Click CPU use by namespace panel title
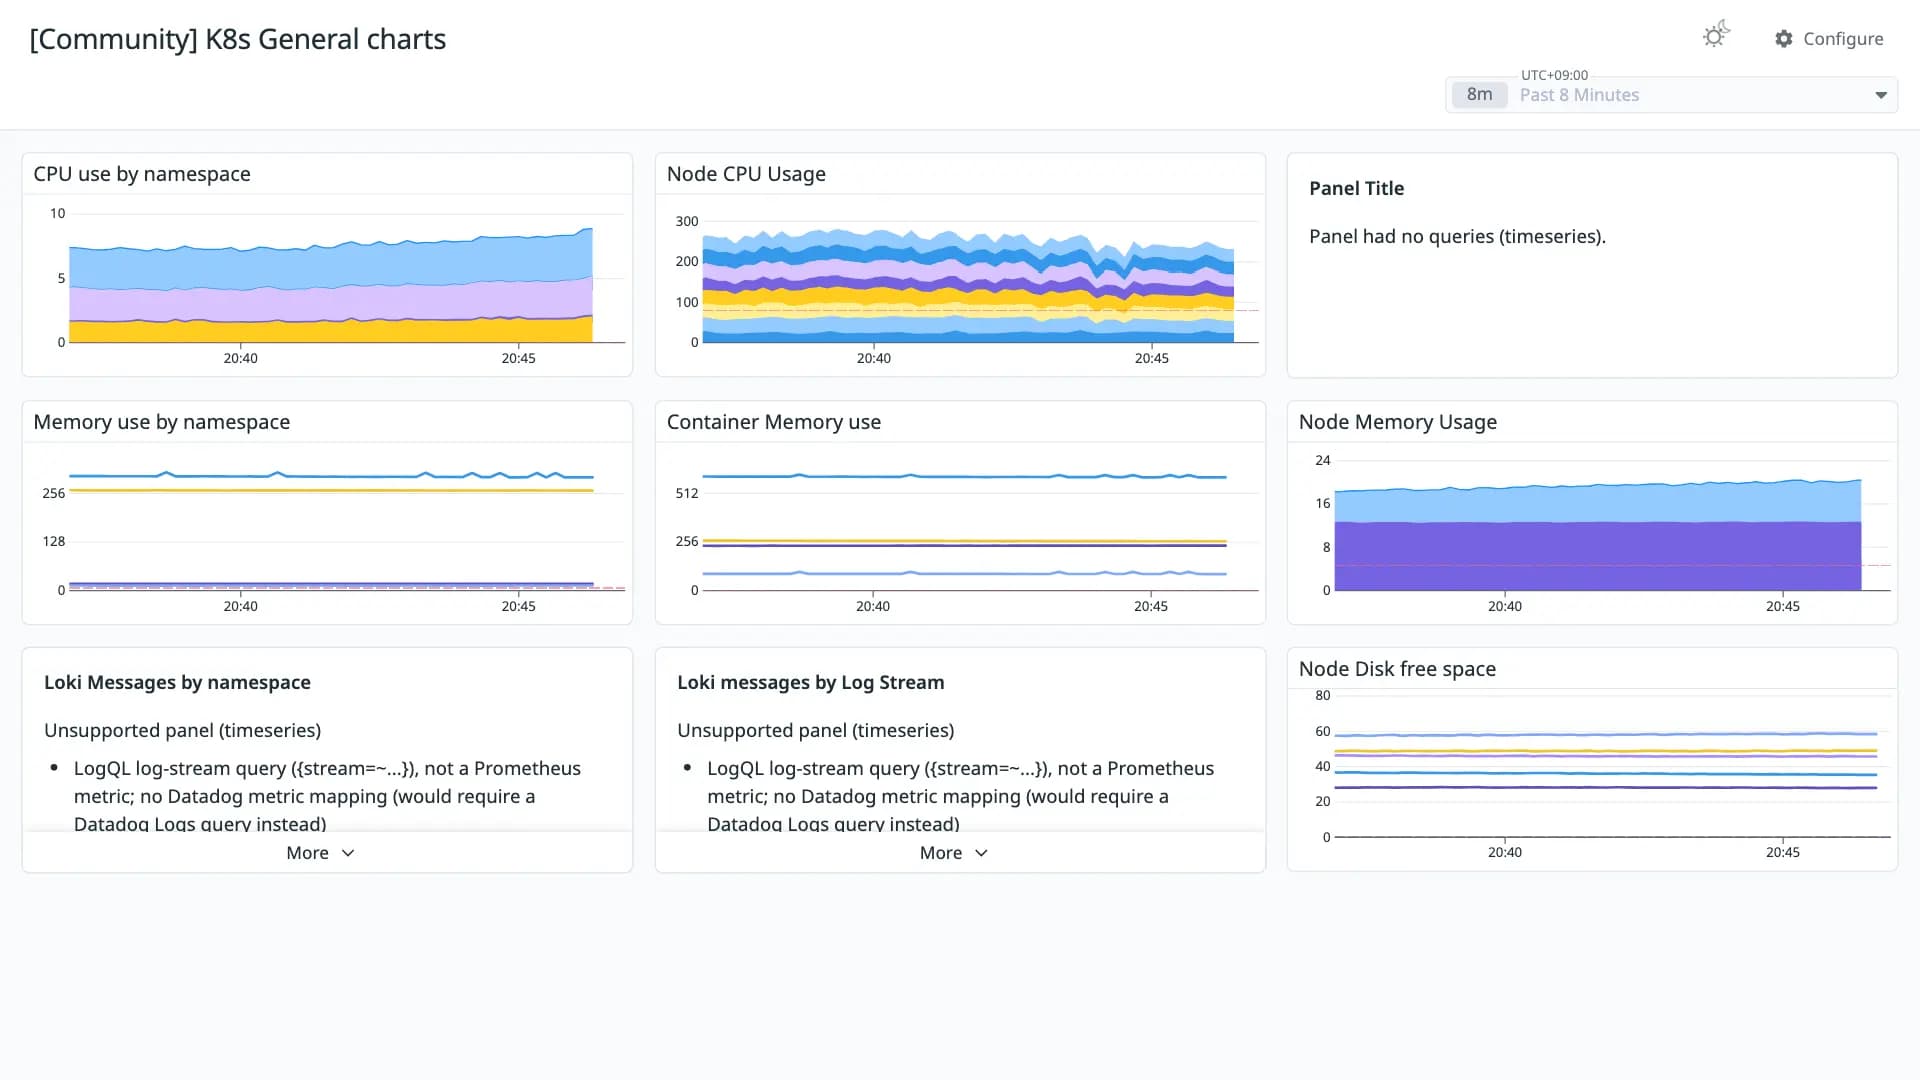This screenshot has width=1920, height=1080. click(x=142, y=174)
